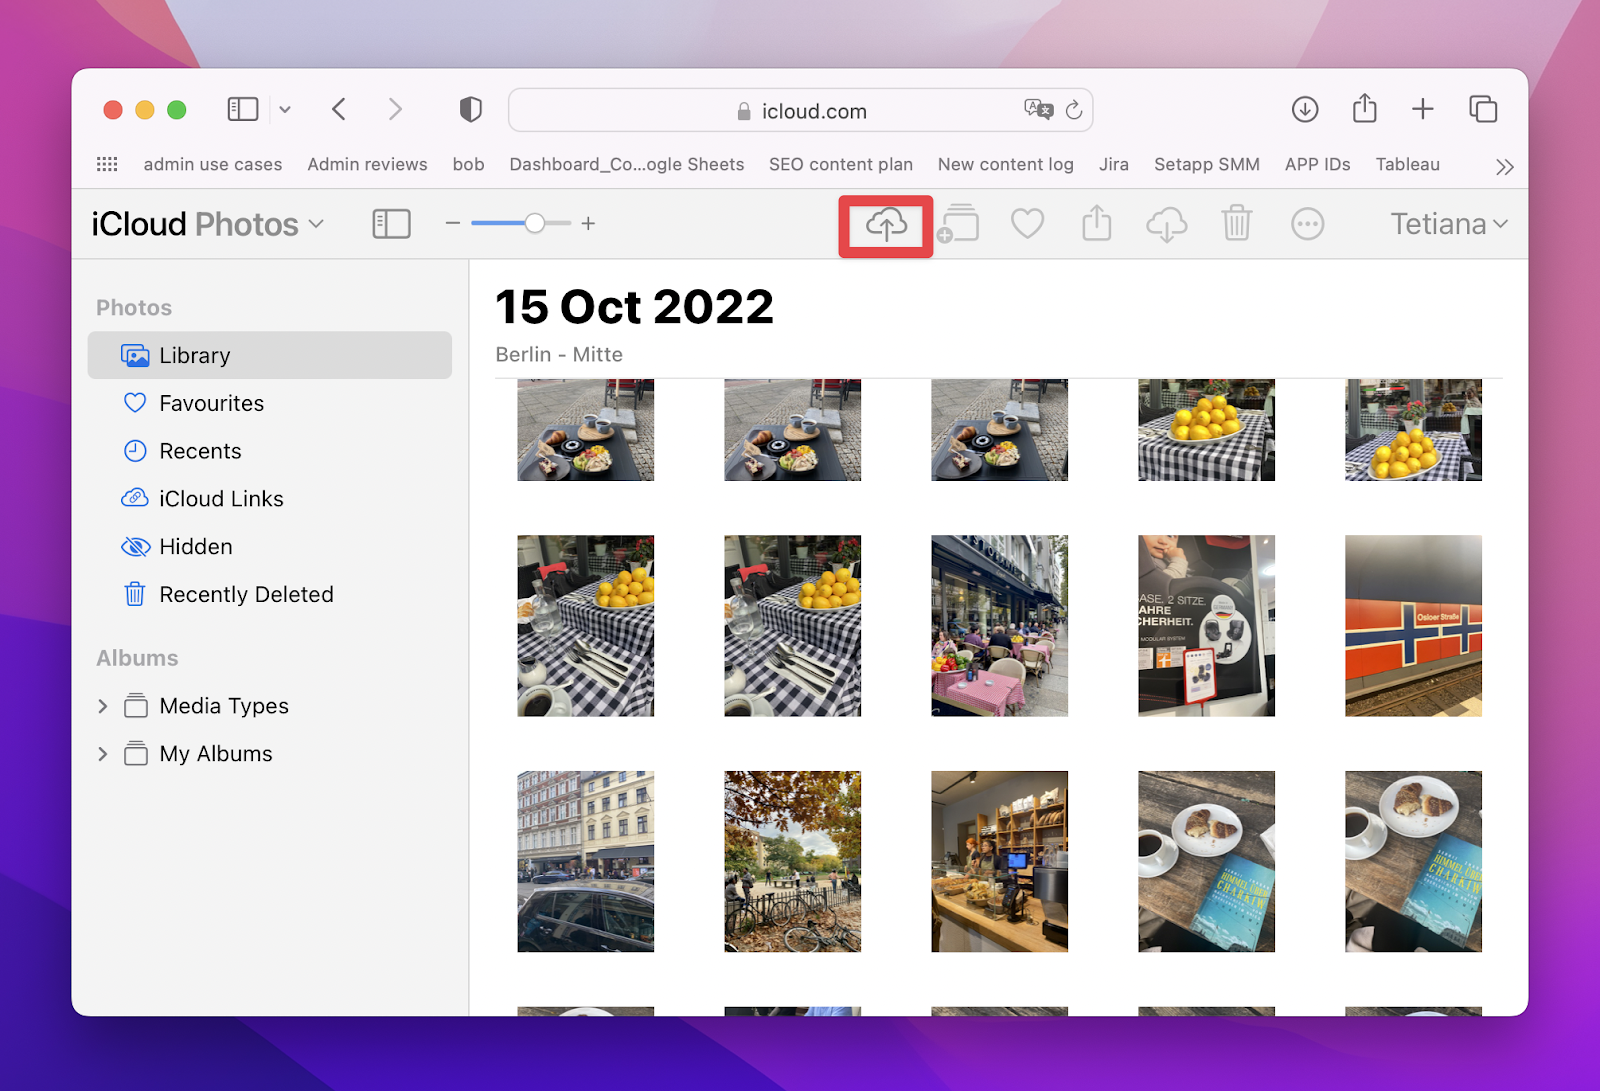
Task: Show more bookmarks double chevron
Action: [1505, 166]
